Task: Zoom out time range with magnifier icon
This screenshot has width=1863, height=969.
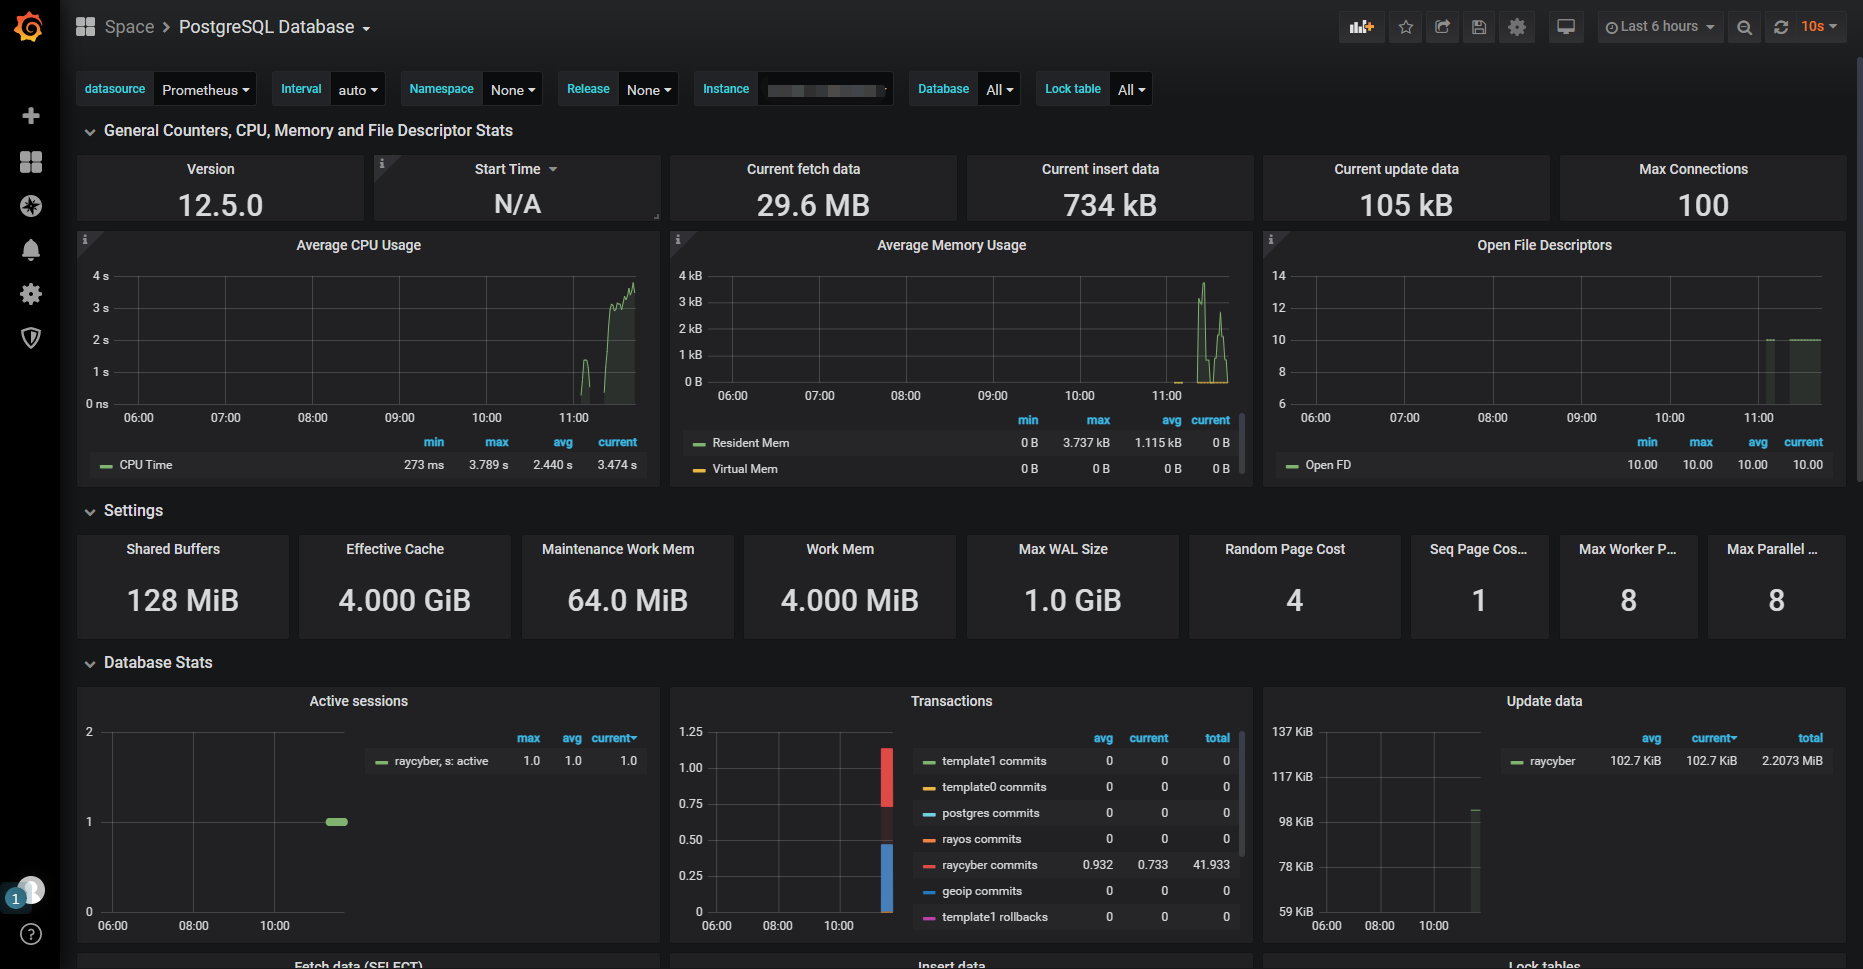Action: (x=1744, y=27)
